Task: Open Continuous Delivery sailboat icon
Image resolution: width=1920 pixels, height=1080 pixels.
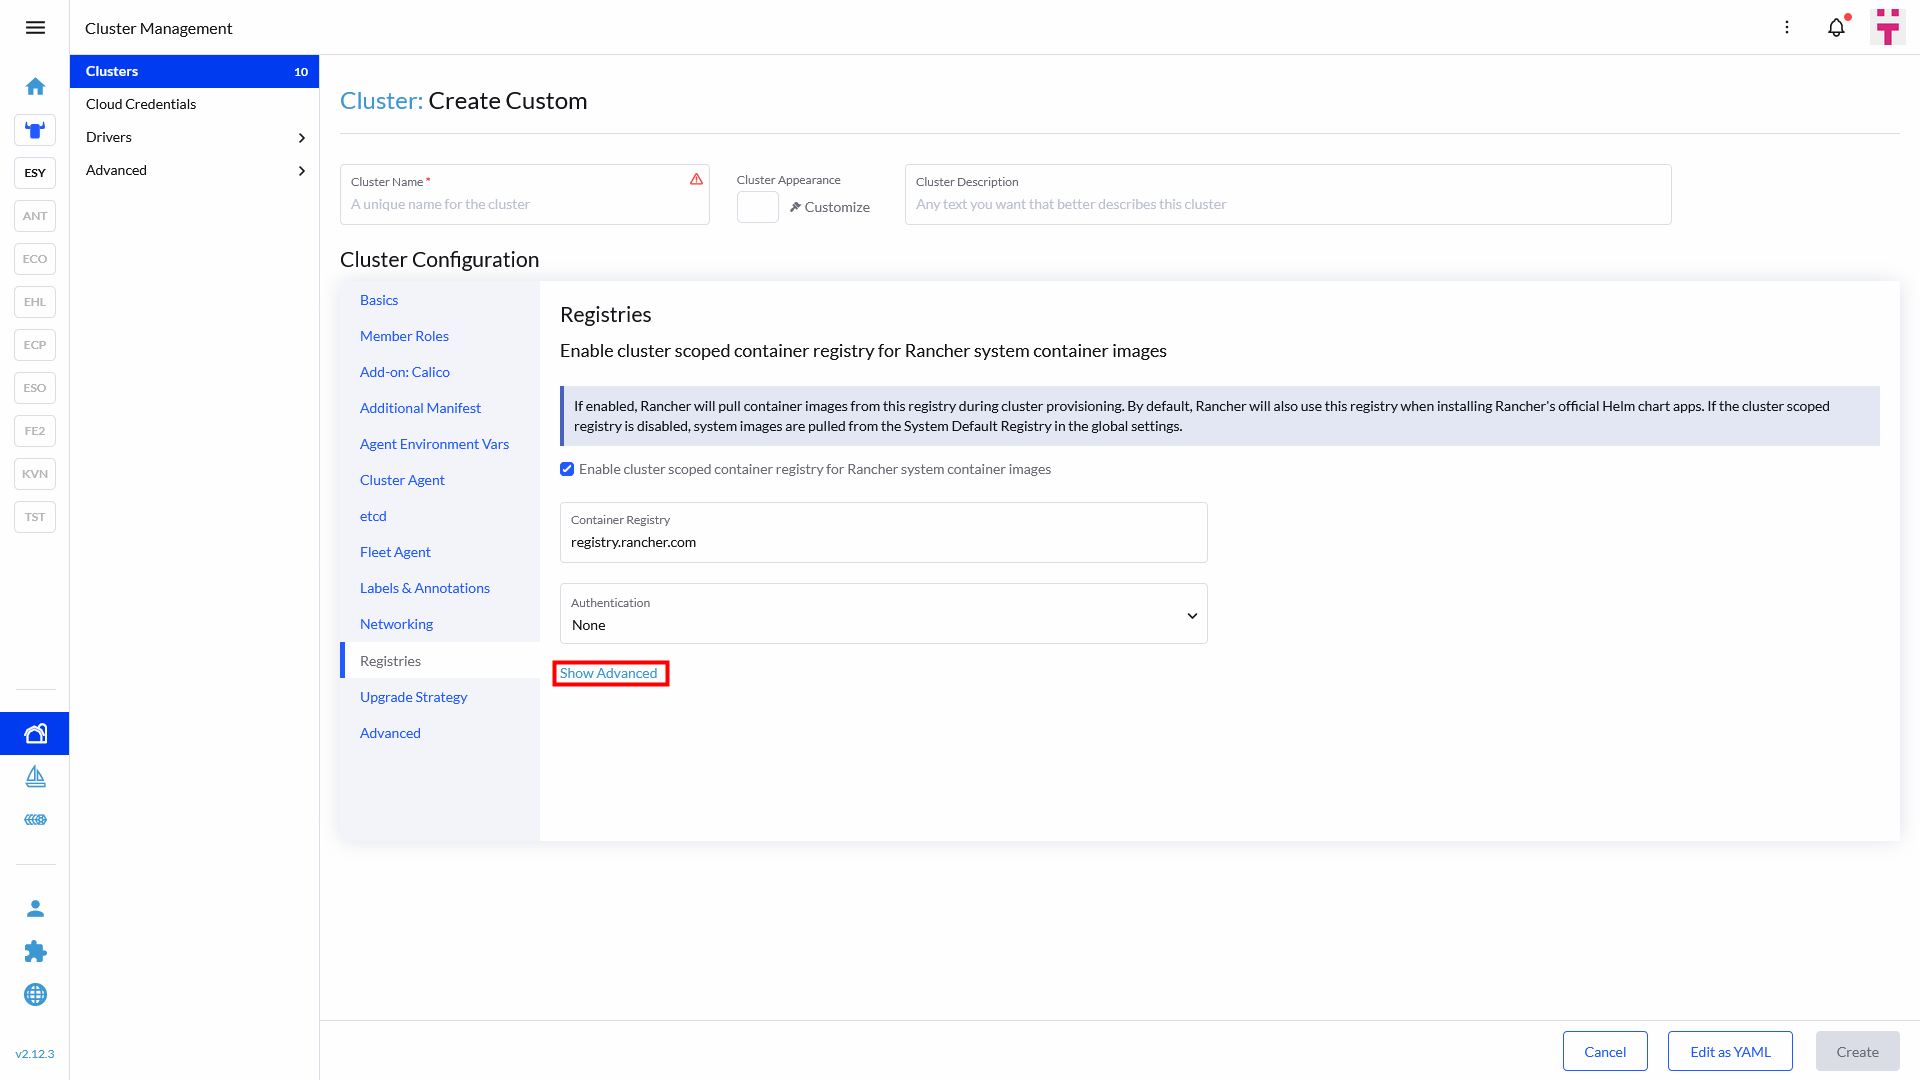Action: pyautogui.click(x=35, y=777)
